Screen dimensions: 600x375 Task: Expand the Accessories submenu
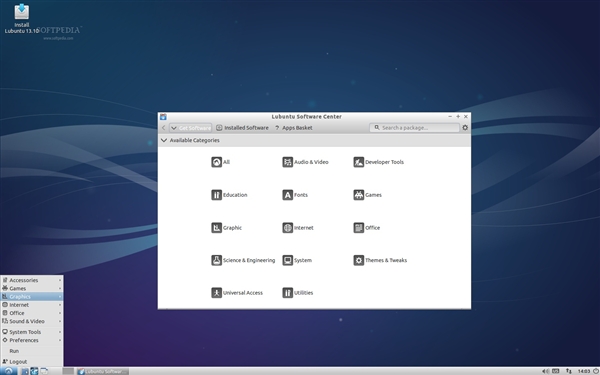point(32,280)
